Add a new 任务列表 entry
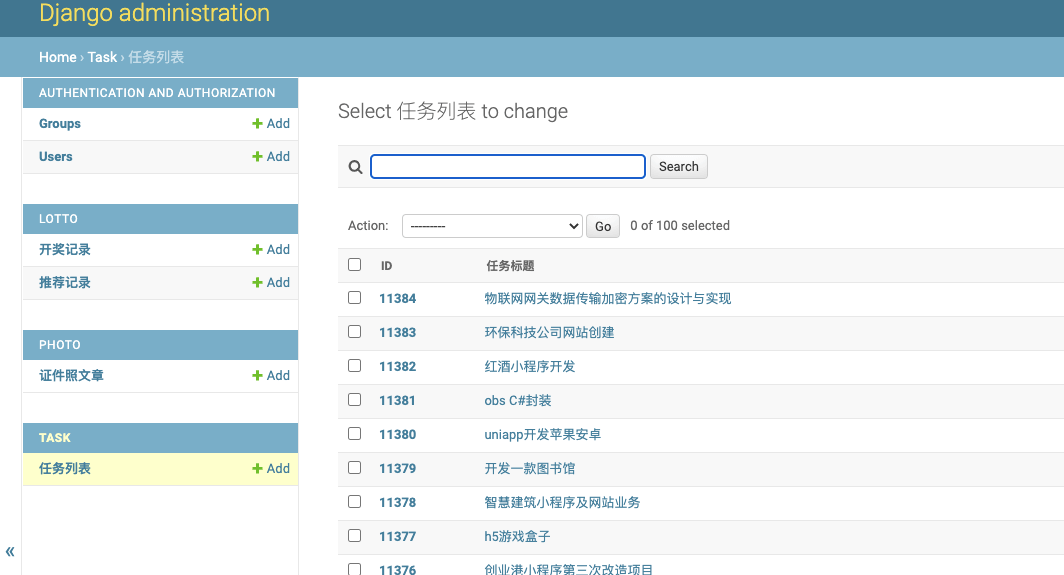The width and height of the screenshot is (1064, 575). (x=271, y=468)
